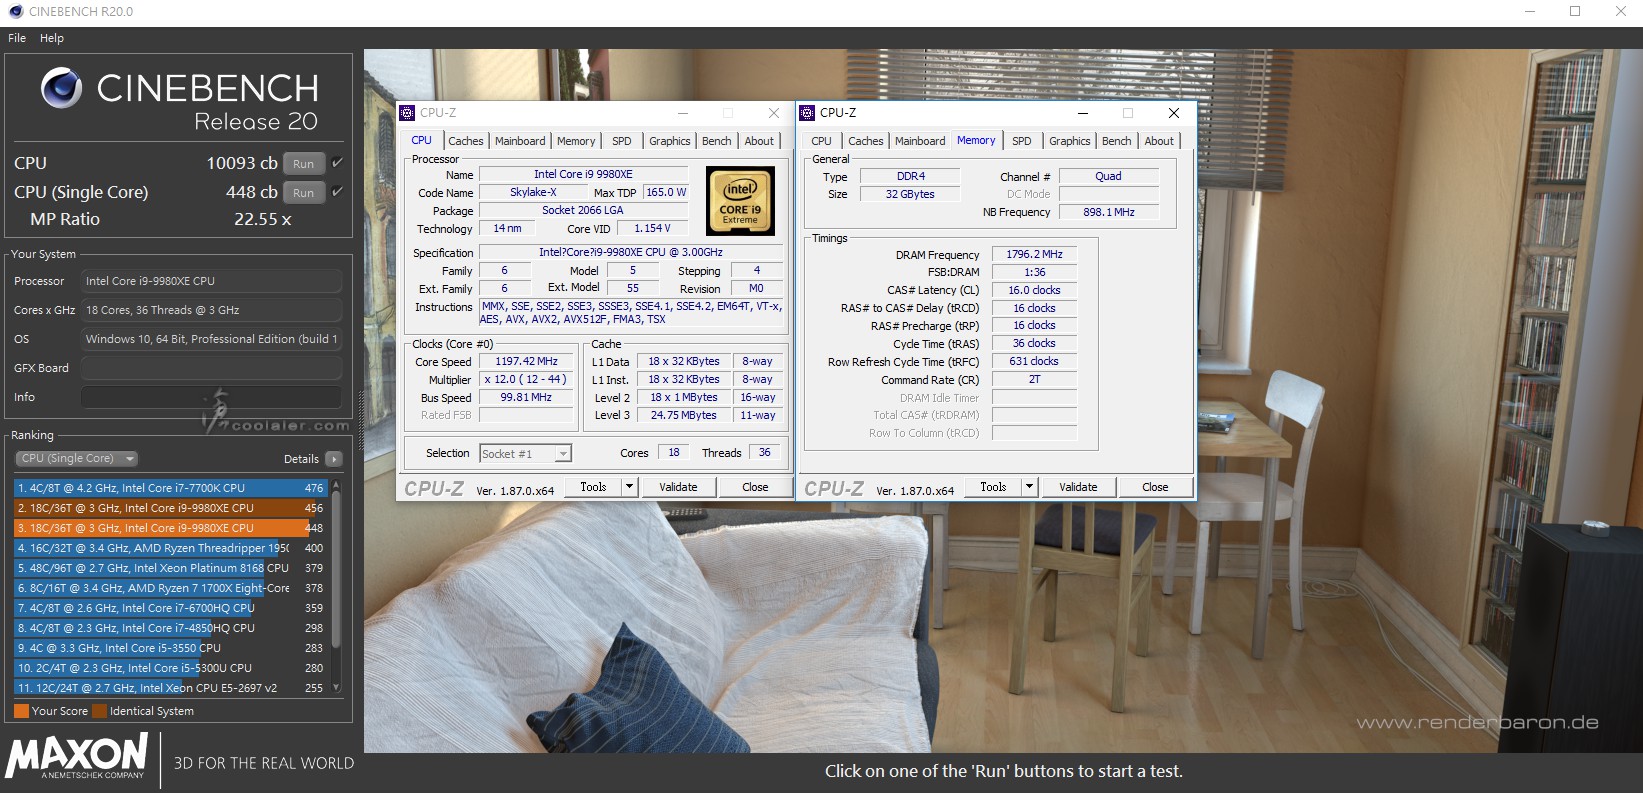Open the Socket #1 selection dropdown

(525, 454)
